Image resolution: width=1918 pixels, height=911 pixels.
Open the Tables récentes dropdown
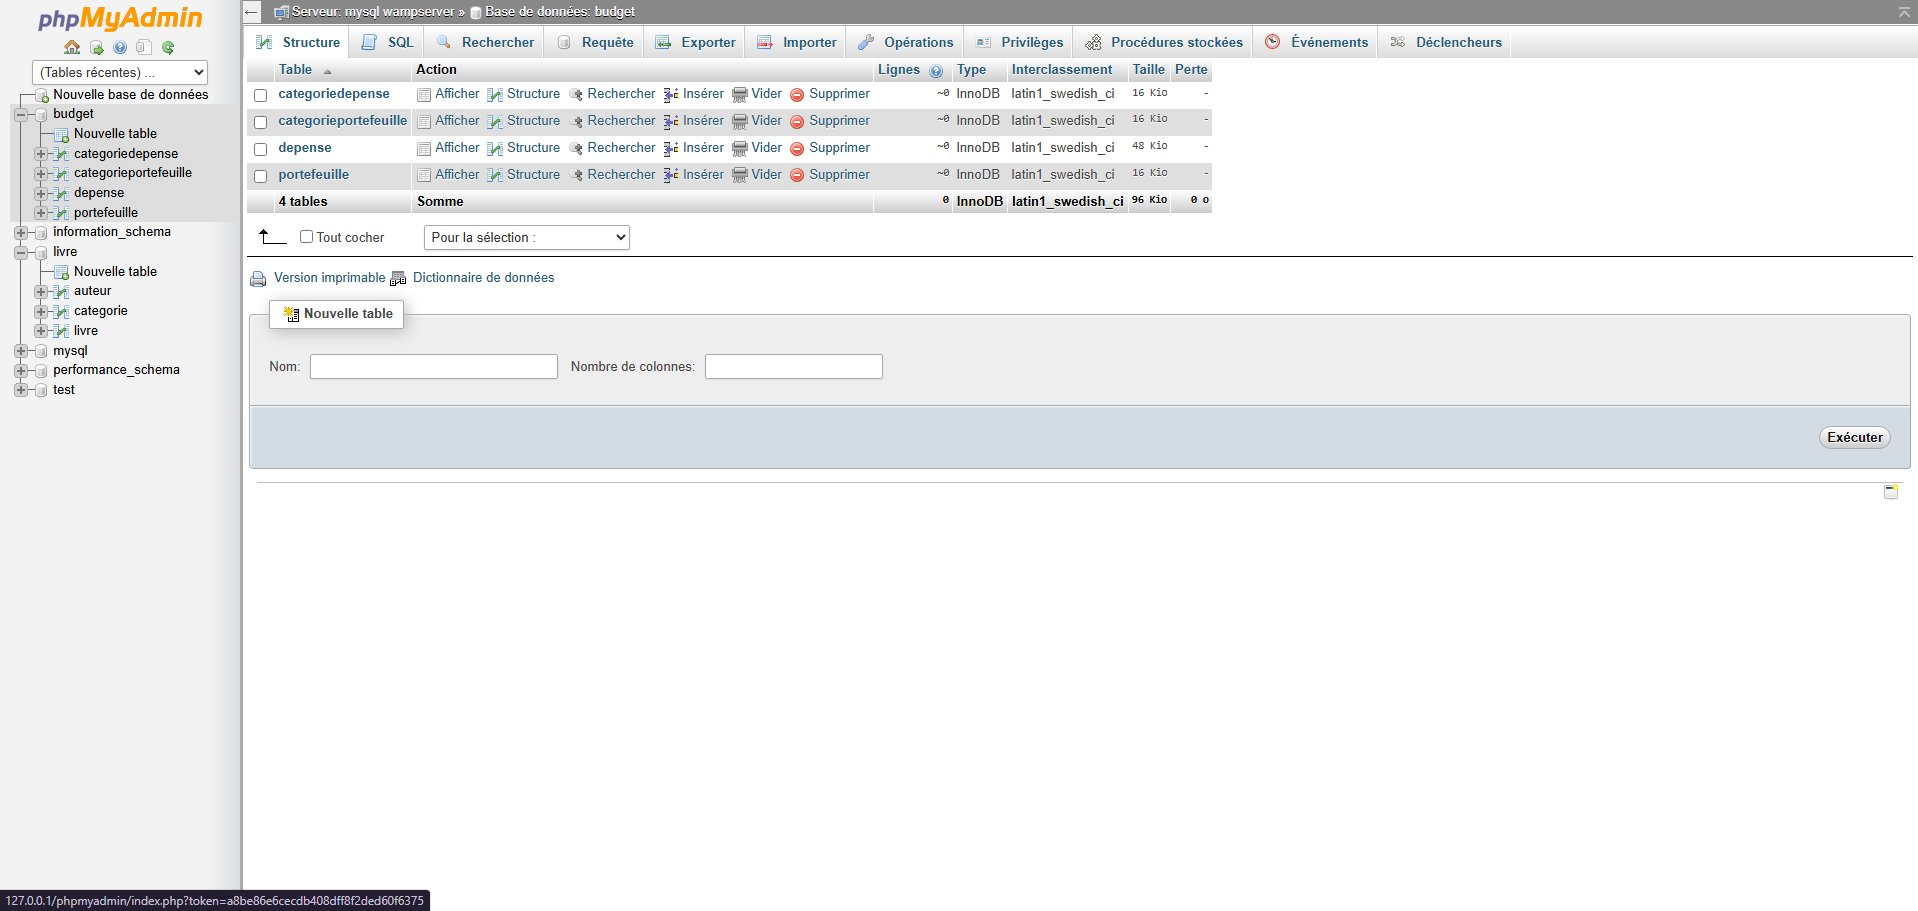point(120,72)
